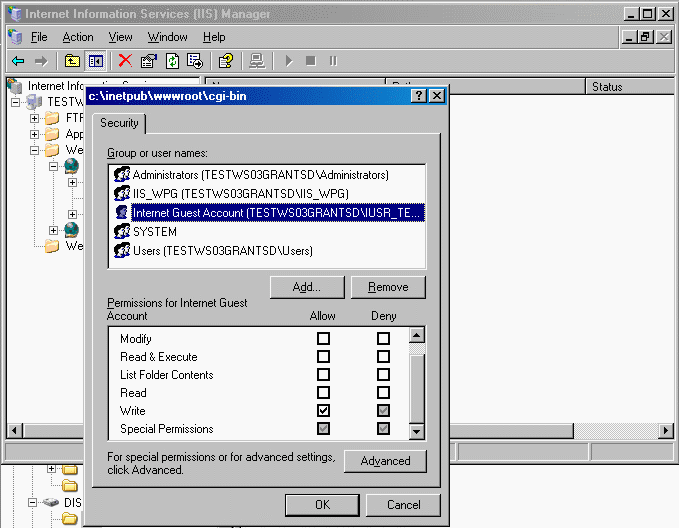
Task: Select the TESTW server computer icon in tree
Action: click(x=34, y=102)
